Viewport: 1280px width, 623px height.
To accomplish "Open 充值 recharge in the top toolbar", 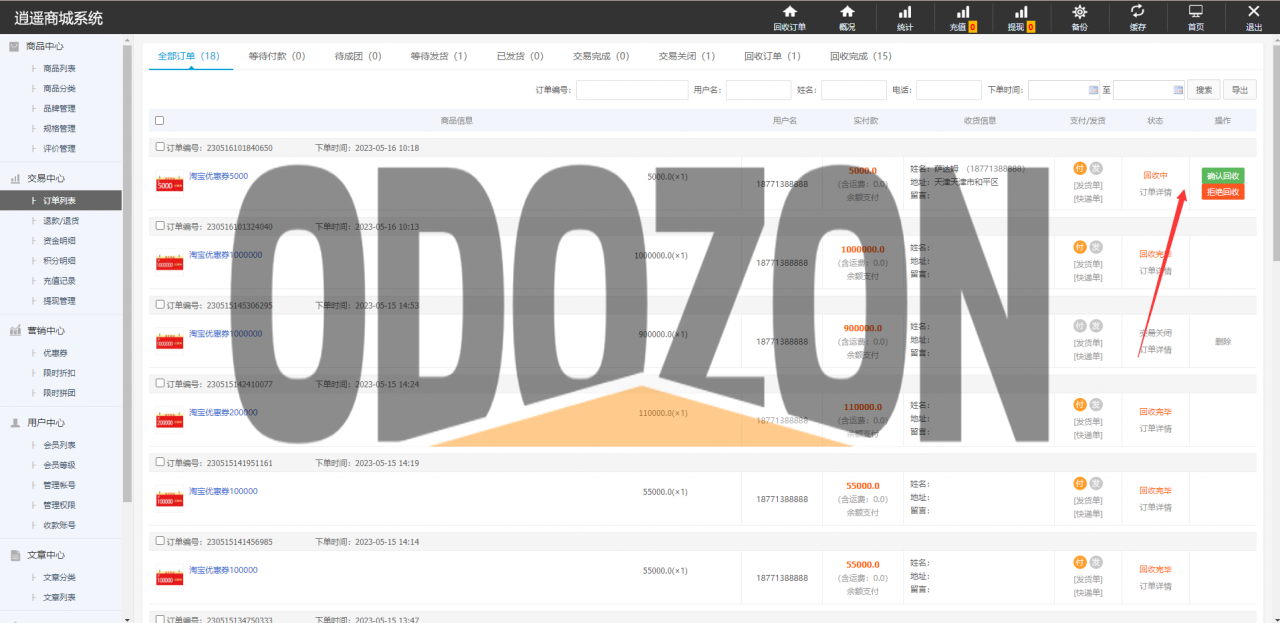I will (963, 18).
